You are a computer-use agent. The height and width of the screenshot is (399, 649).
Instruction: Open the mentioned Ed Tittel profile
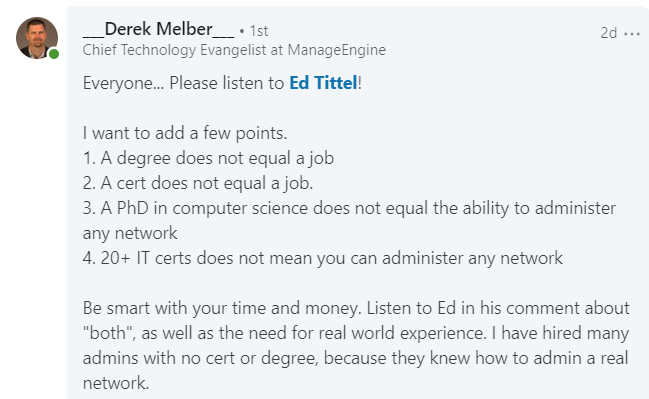[x=323, y=83]
